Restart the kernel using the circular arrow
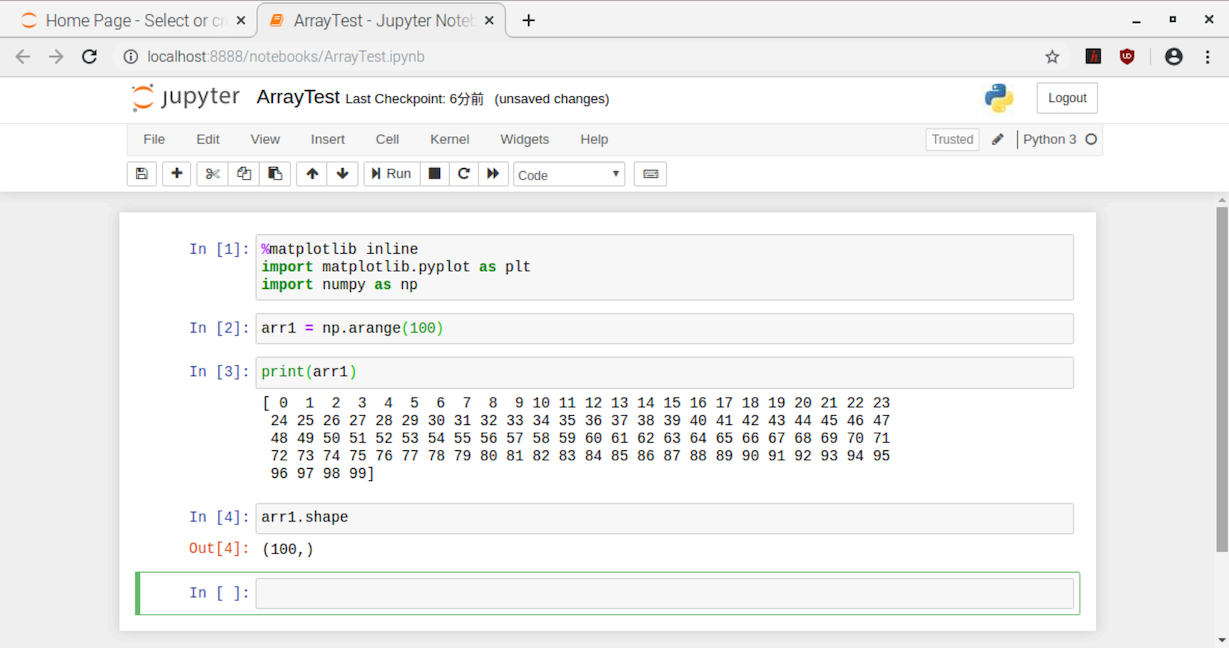The width and height of the screenshot is (1229, 648). (464, 174)
